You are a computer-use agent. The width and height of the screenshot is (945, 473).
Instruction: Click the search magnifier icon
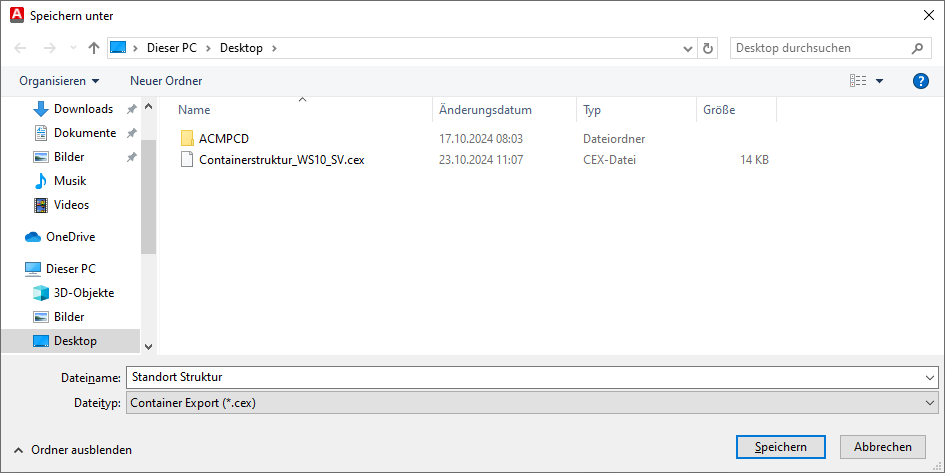917,48
